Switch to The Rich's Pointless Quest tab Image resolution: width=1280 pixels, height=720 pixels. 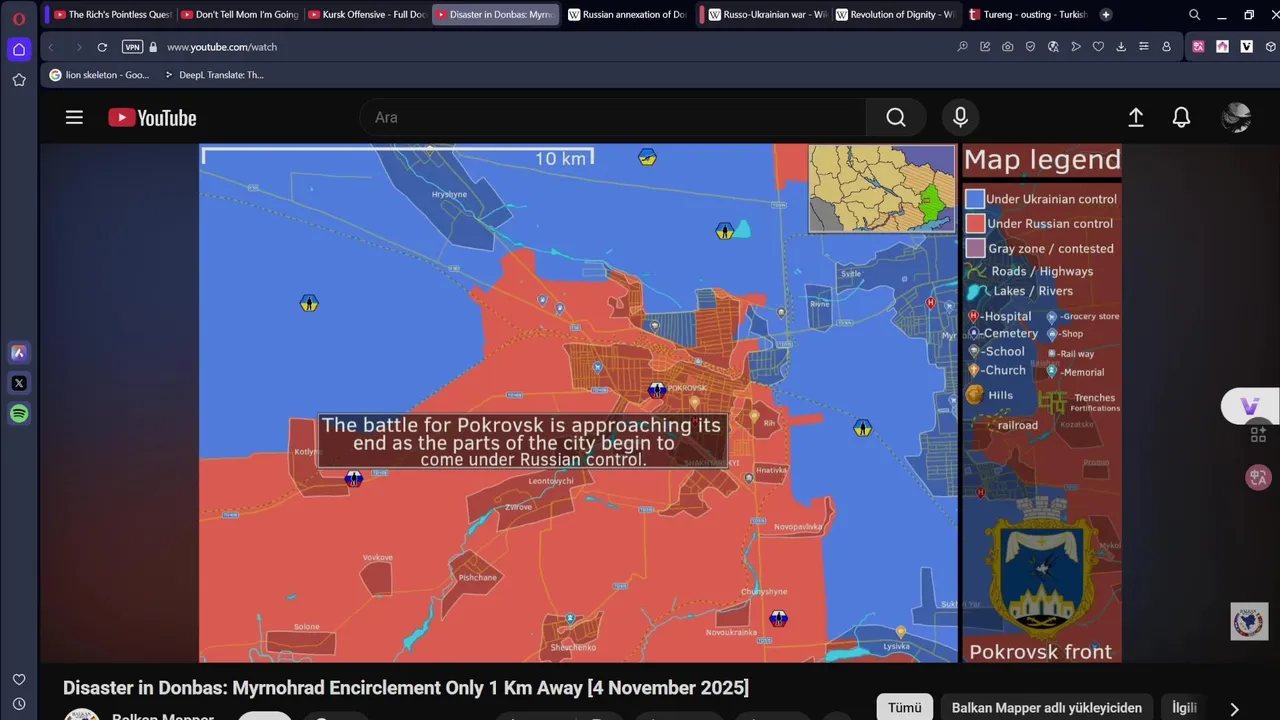pyautogui.click(x=113, y=15)
